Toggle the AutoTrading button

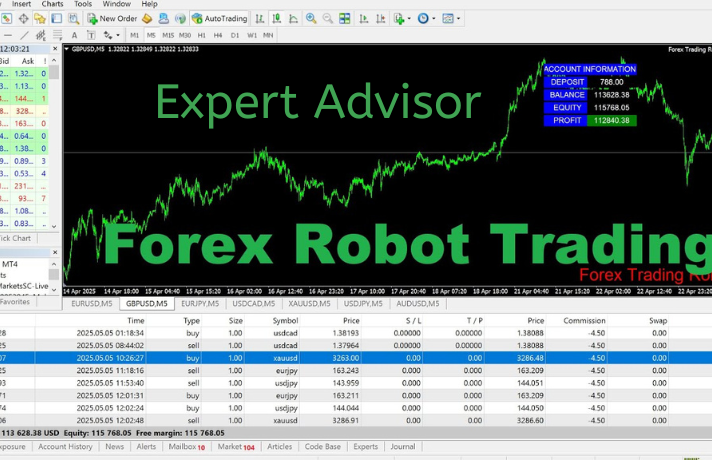(x=220, y=19)
